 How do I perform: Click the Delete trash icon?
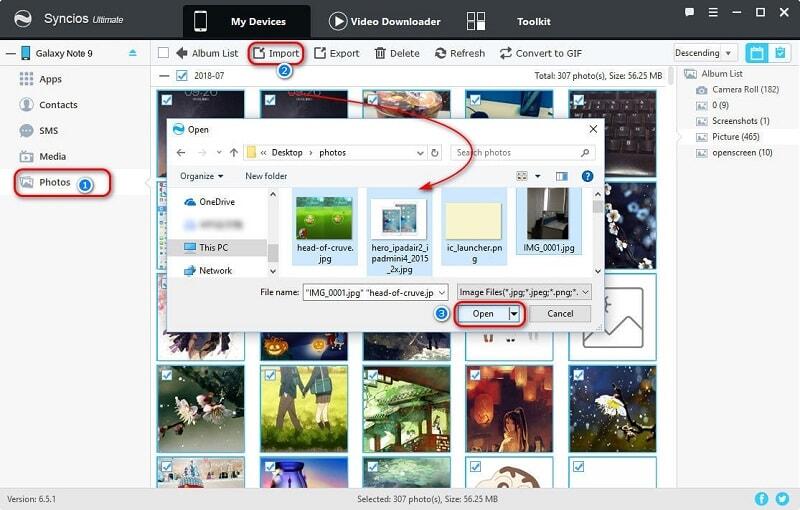point(380,53)
